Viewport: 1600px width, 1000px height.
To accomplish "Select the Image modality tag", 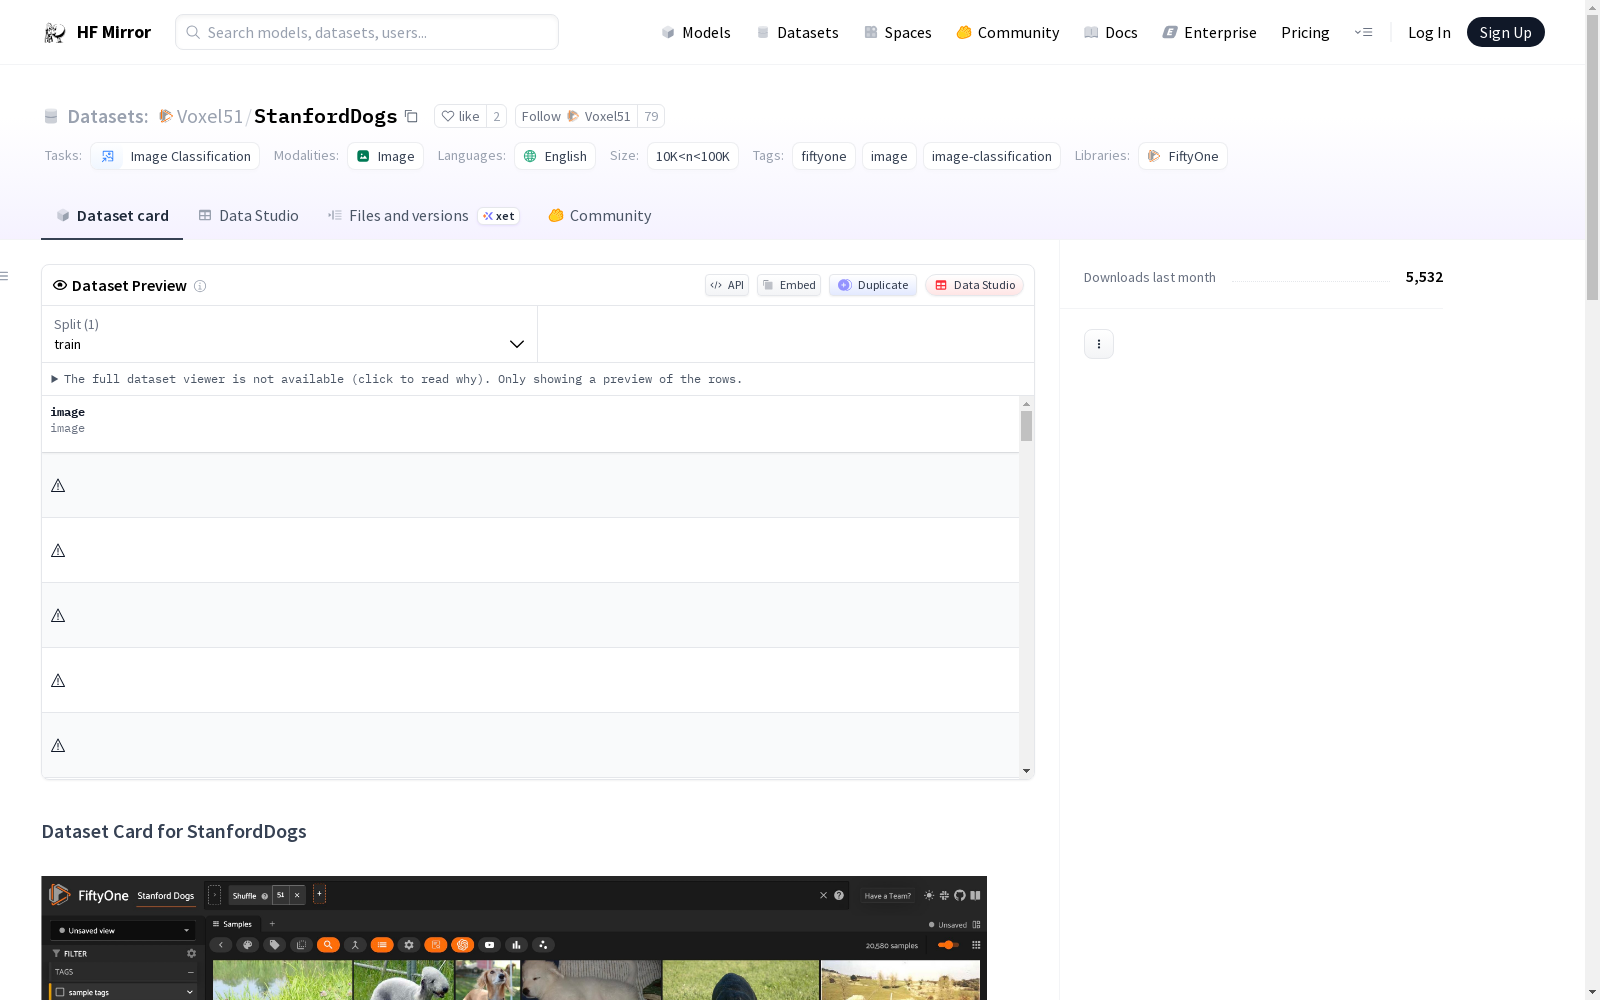I will tap(385, 156).
